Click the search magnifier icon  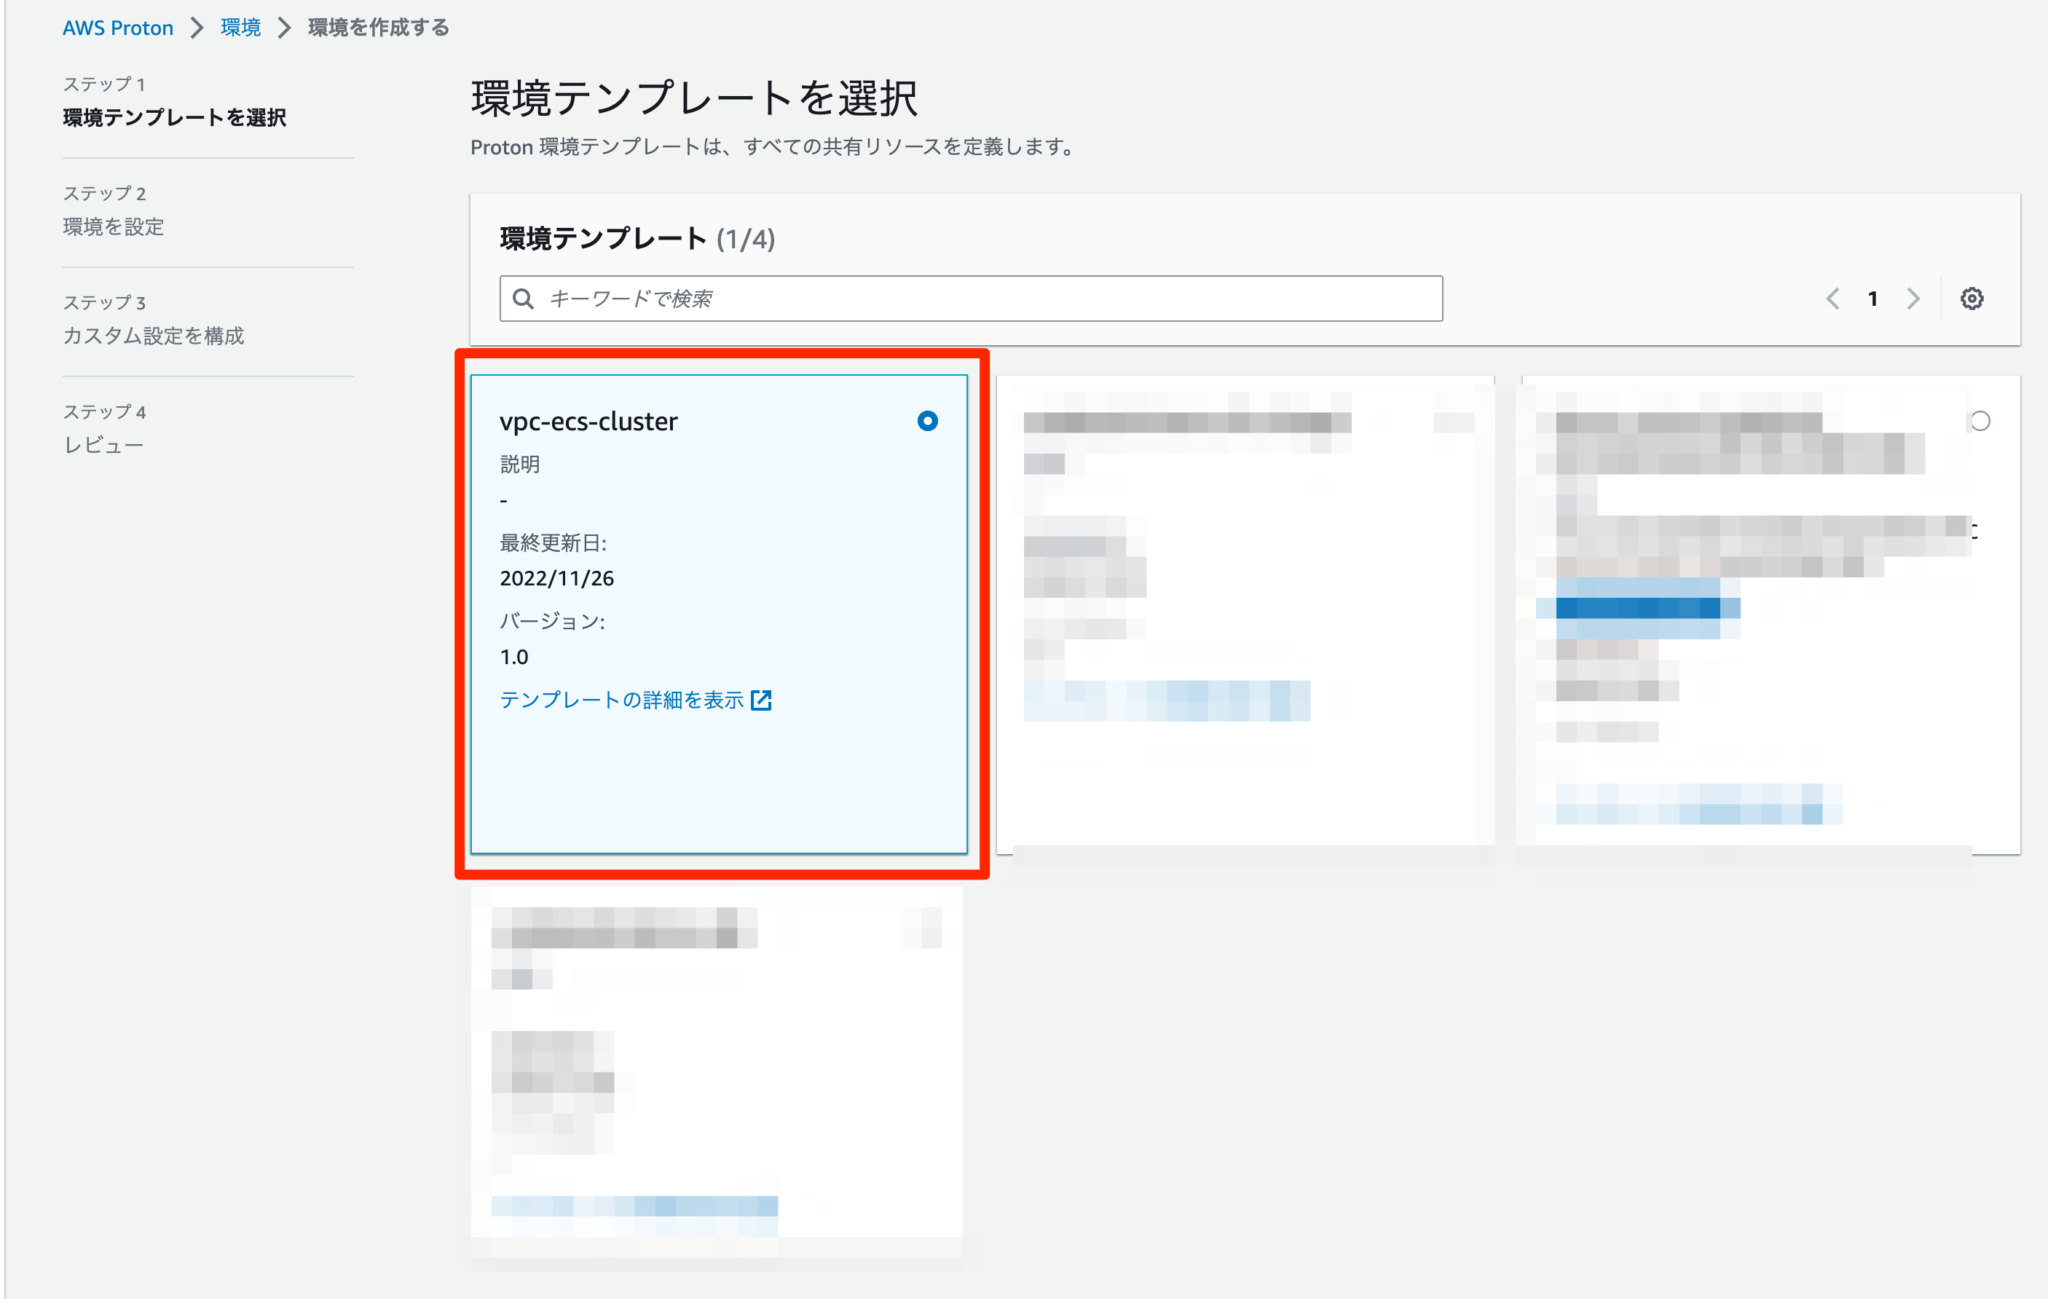tap(524, 298)
